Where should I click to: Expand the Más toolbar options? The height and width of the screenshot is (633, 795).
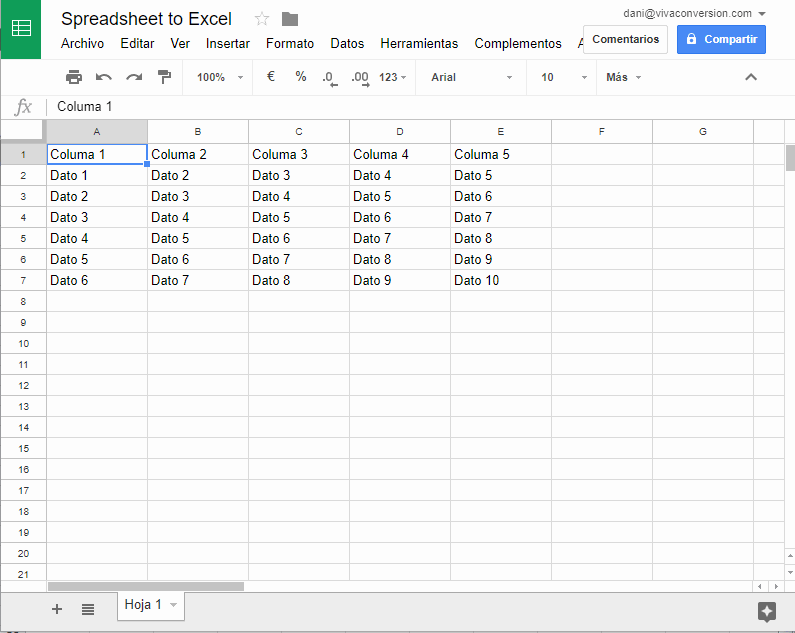click(624, 77)
